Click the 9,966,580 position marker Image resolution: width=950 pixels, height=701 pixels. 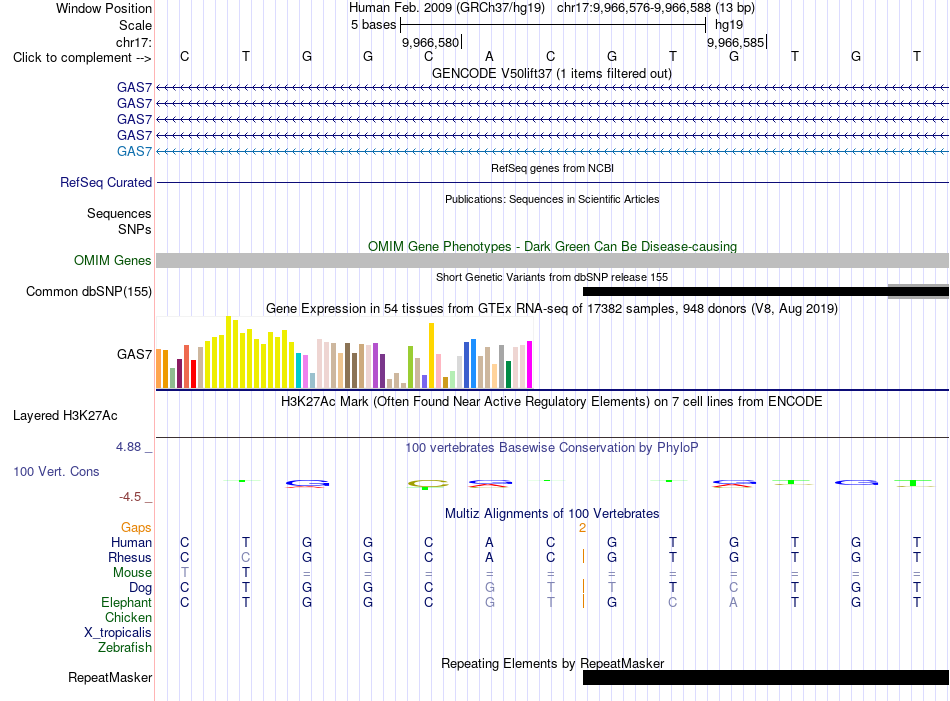click(x=431, y=42)
